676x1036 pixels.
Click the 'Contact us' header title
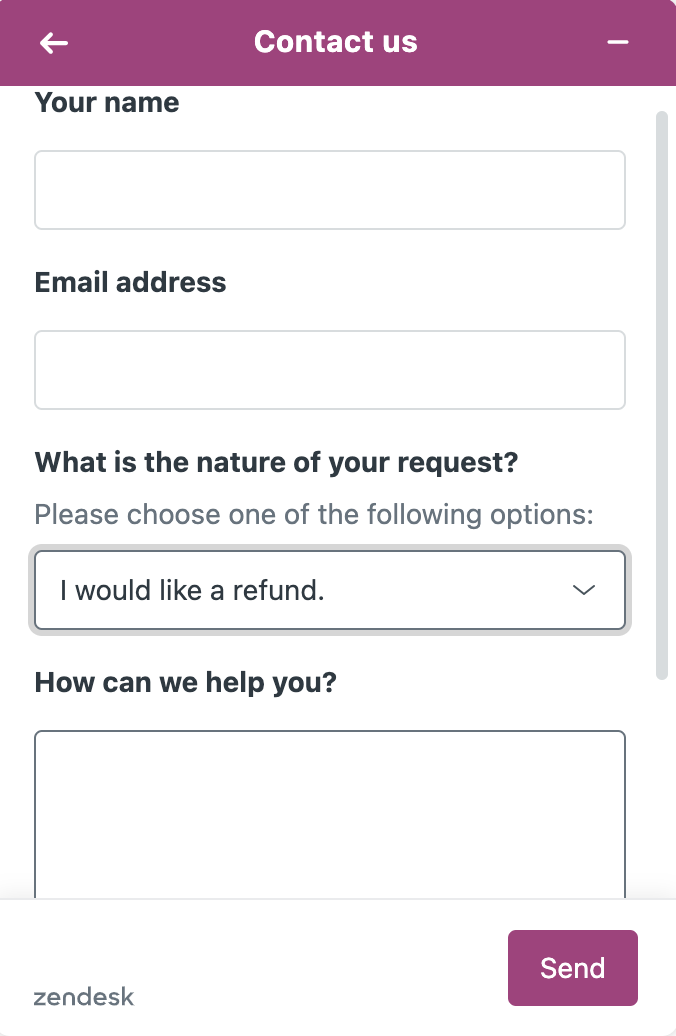pos(336,42)
